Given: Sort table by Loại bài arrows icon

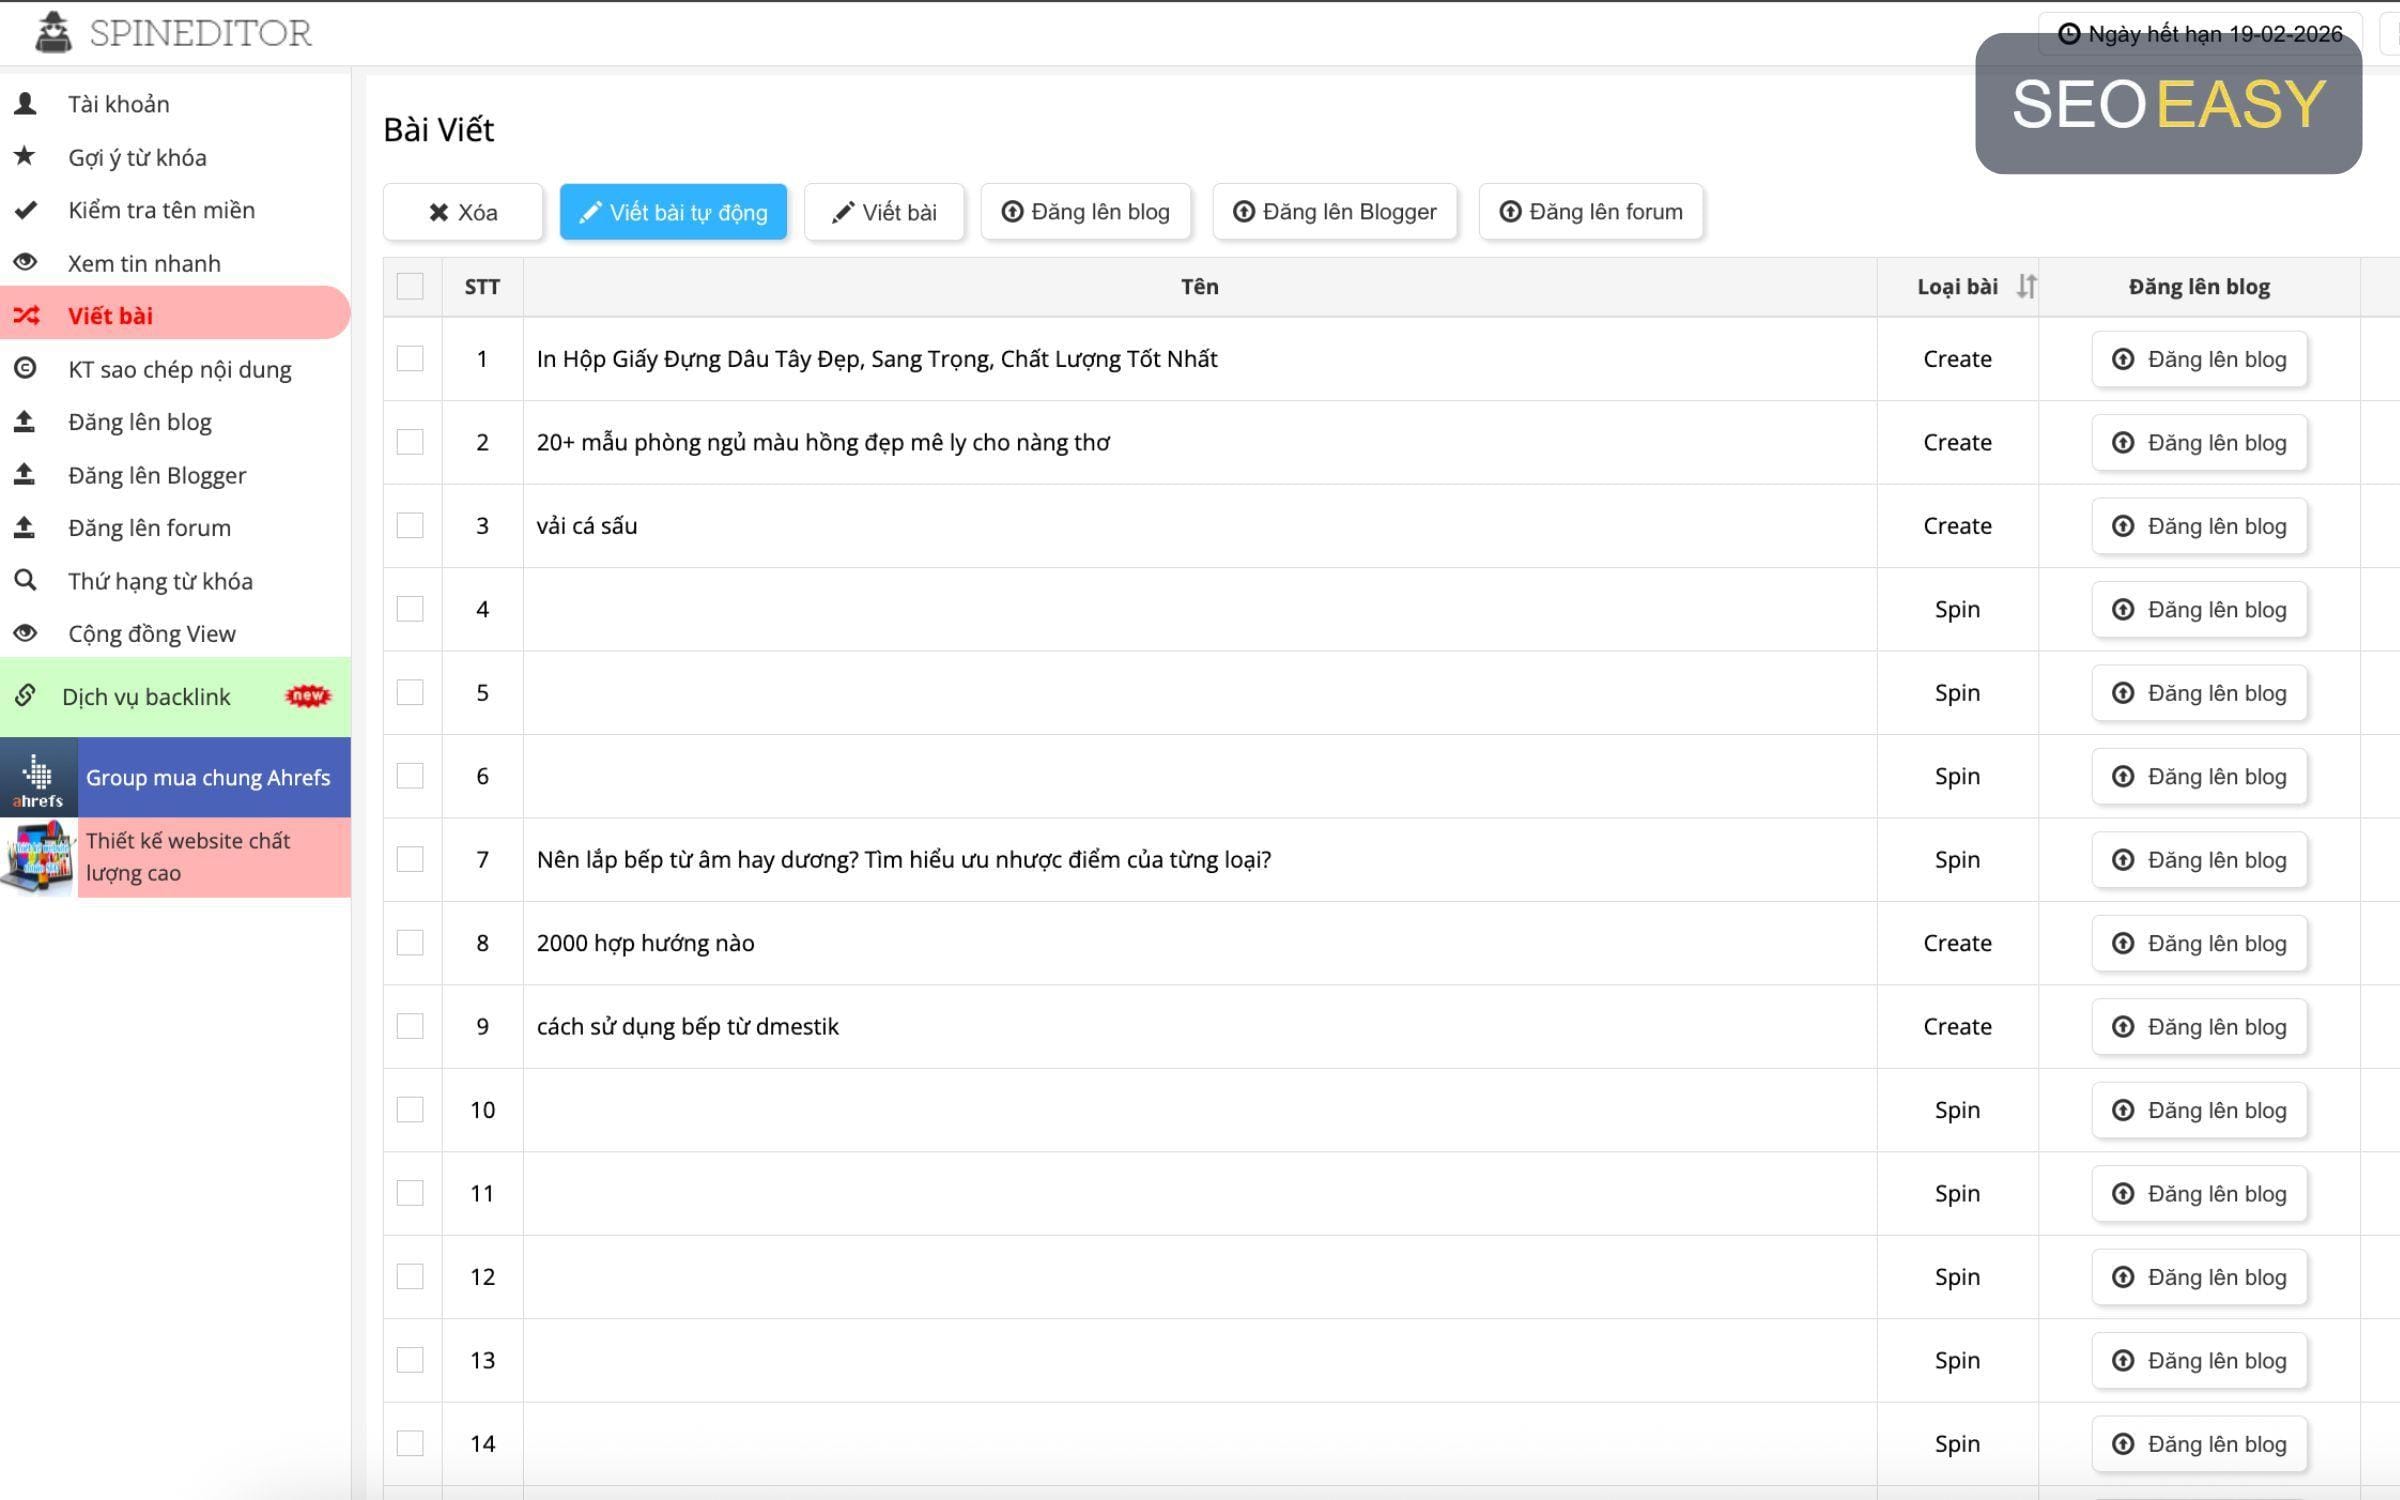Looking at the screenshot, I should pyautogui.click(x=2026, y=287).
